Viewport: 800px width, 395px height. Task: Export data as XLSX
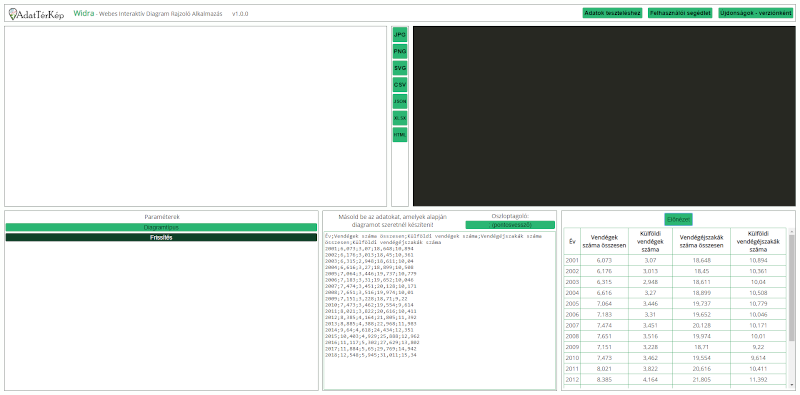click(x=400, y=118)
